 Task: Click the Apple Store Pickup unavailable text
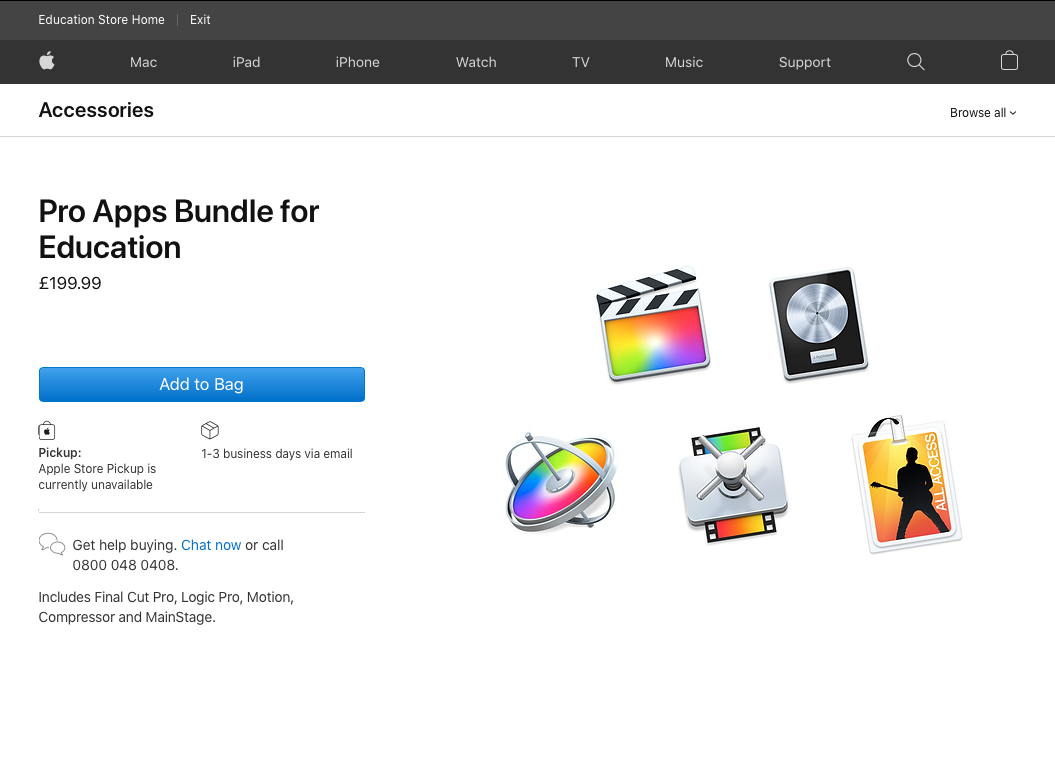coord(97,476)
